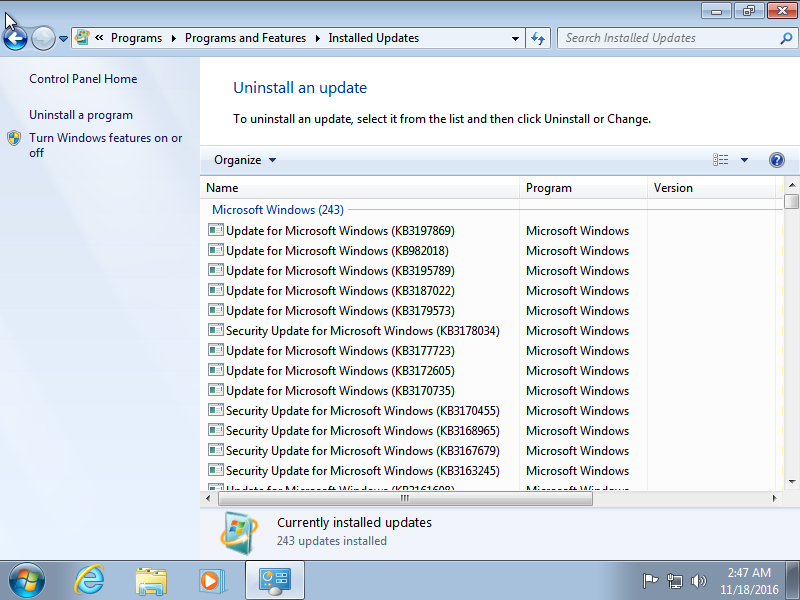The image size is (800, 600).
Task: Select security update KB3170455 icon
Action: [216, 410]
